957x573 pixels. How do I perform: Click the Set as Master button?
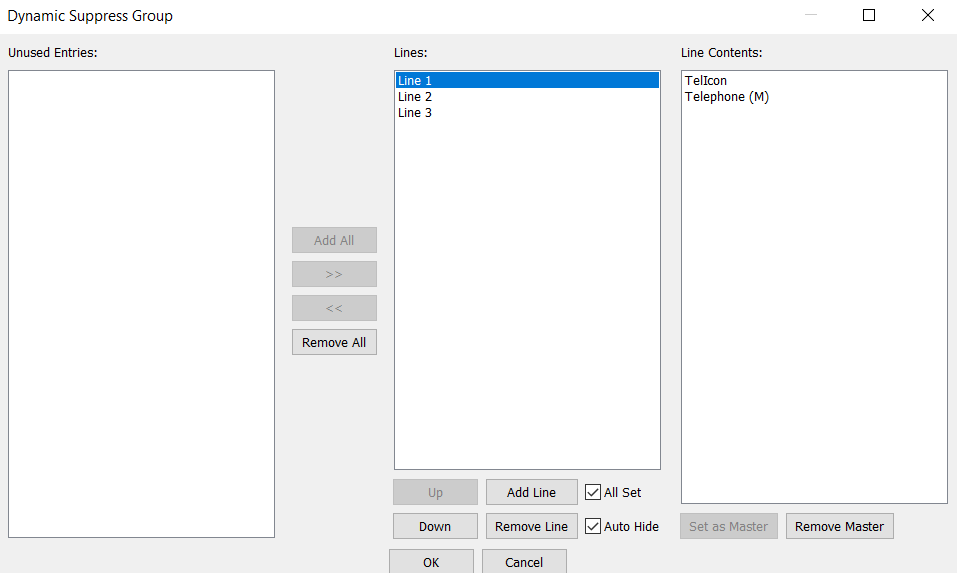(x=729, y=526)
